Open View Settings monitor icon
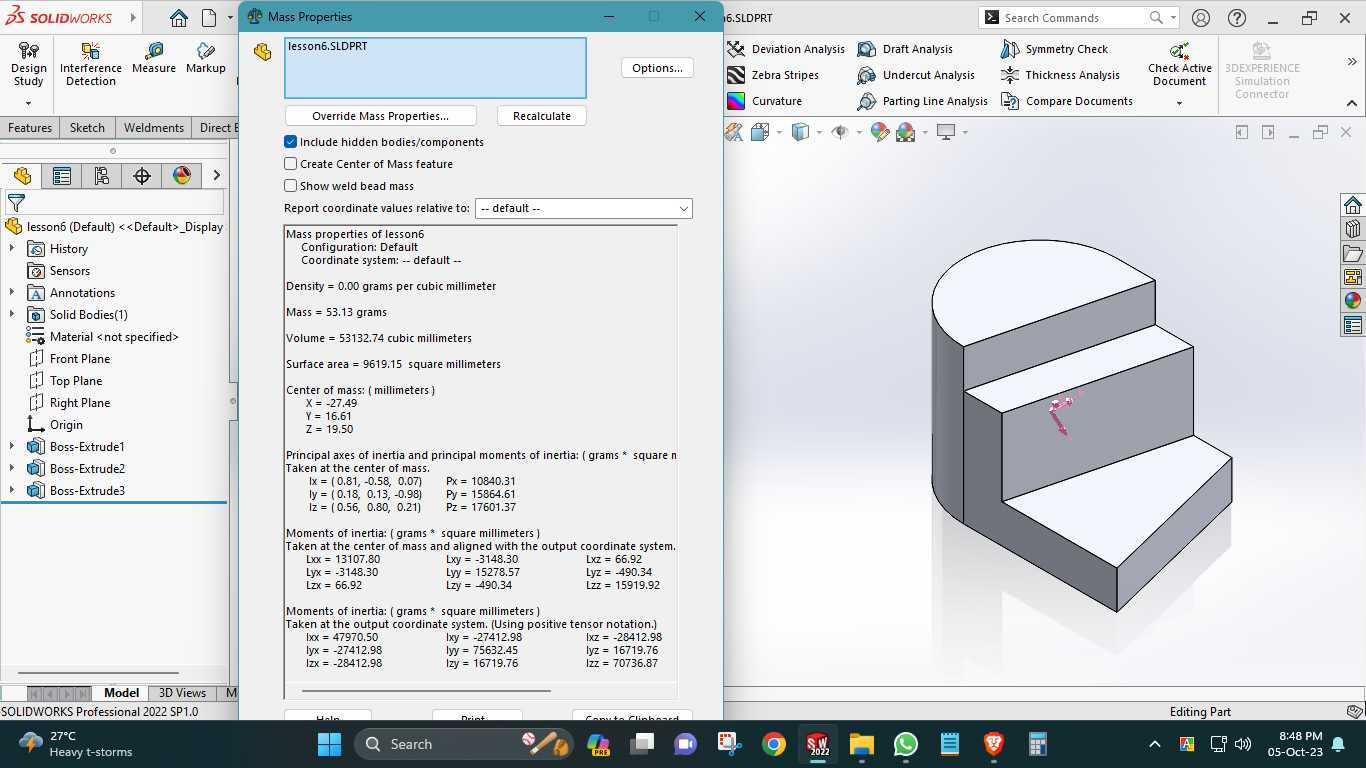1366x768 pixels. click(x=945, y=132)
